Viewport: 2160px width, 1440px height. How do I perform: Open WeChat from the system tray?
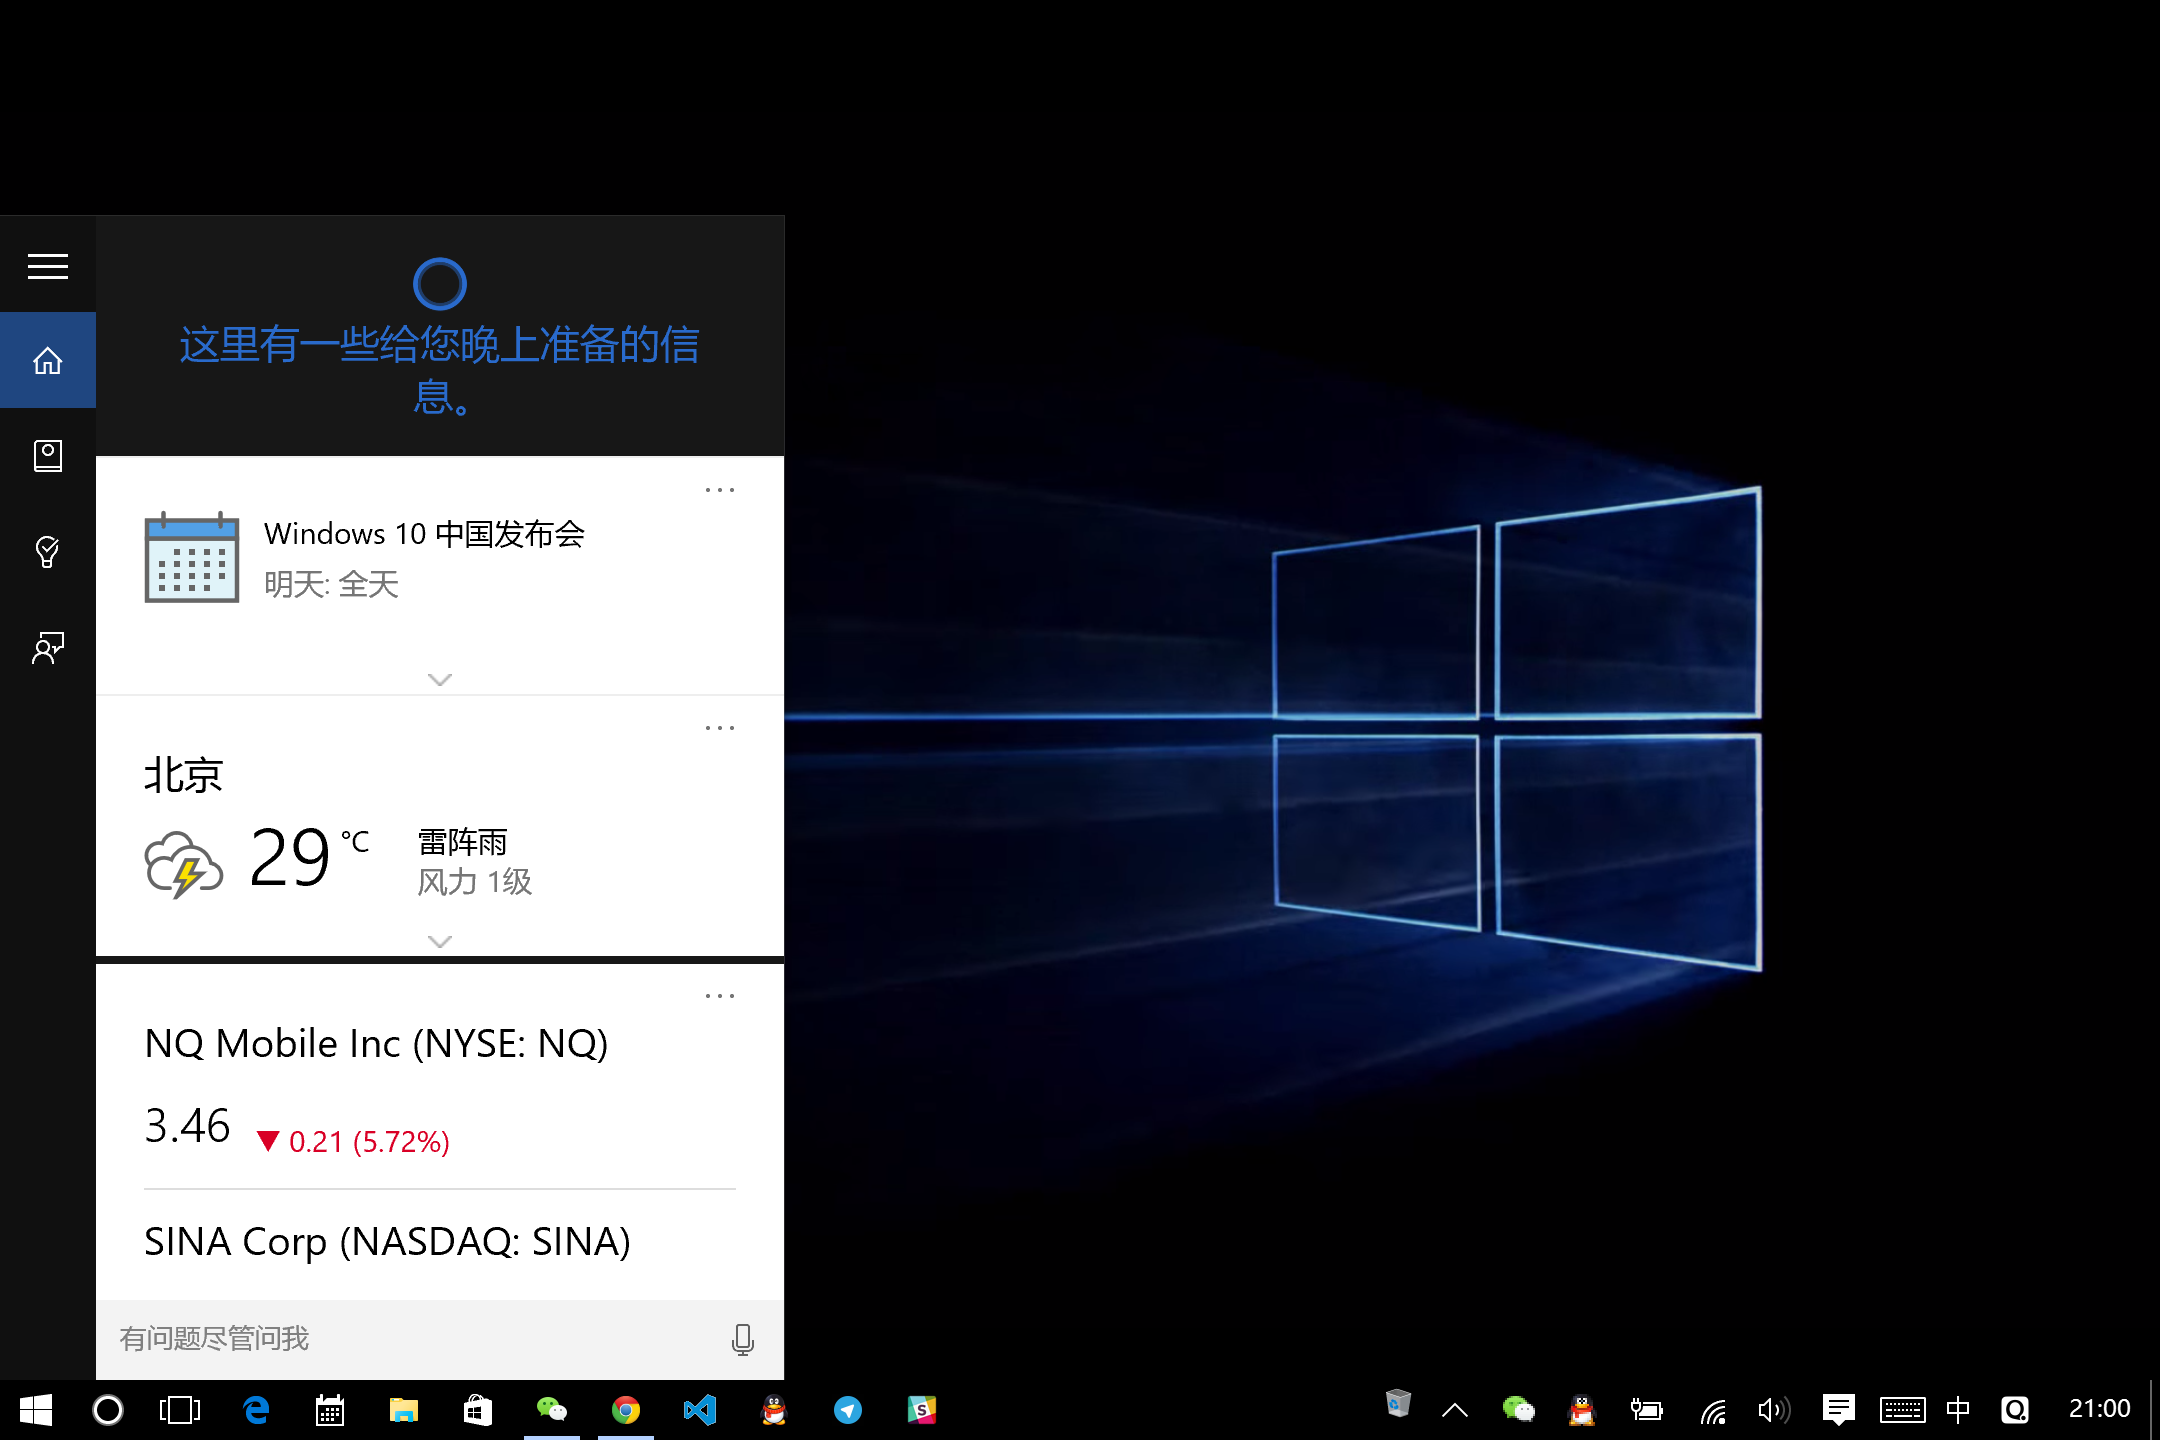[x=1520, y=1410]
